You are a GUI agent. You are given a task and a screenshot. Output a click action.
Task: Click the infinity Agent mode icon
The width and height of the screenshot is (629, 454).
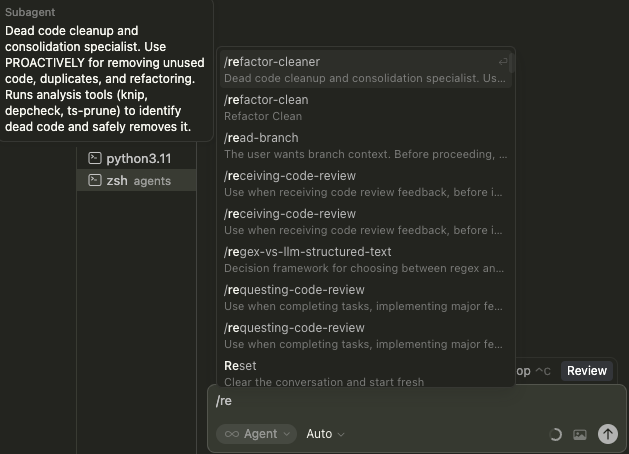(x=231, y=434)
